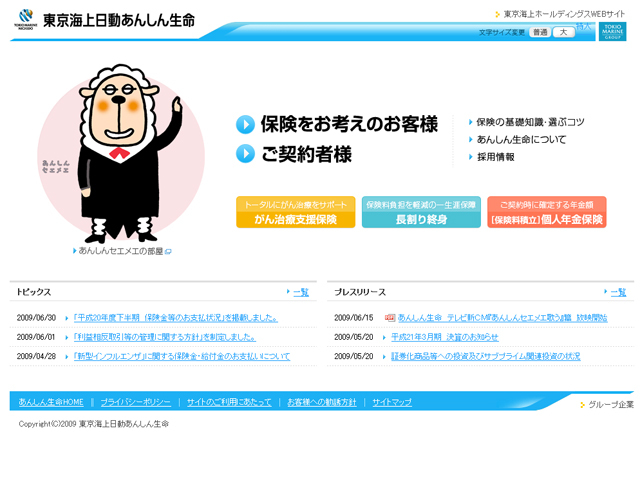The height and width of the screenshot is (480, 640).
Task: Click the arrow bullet before プレスリリース 一覧
Action: tap(605, 291)
